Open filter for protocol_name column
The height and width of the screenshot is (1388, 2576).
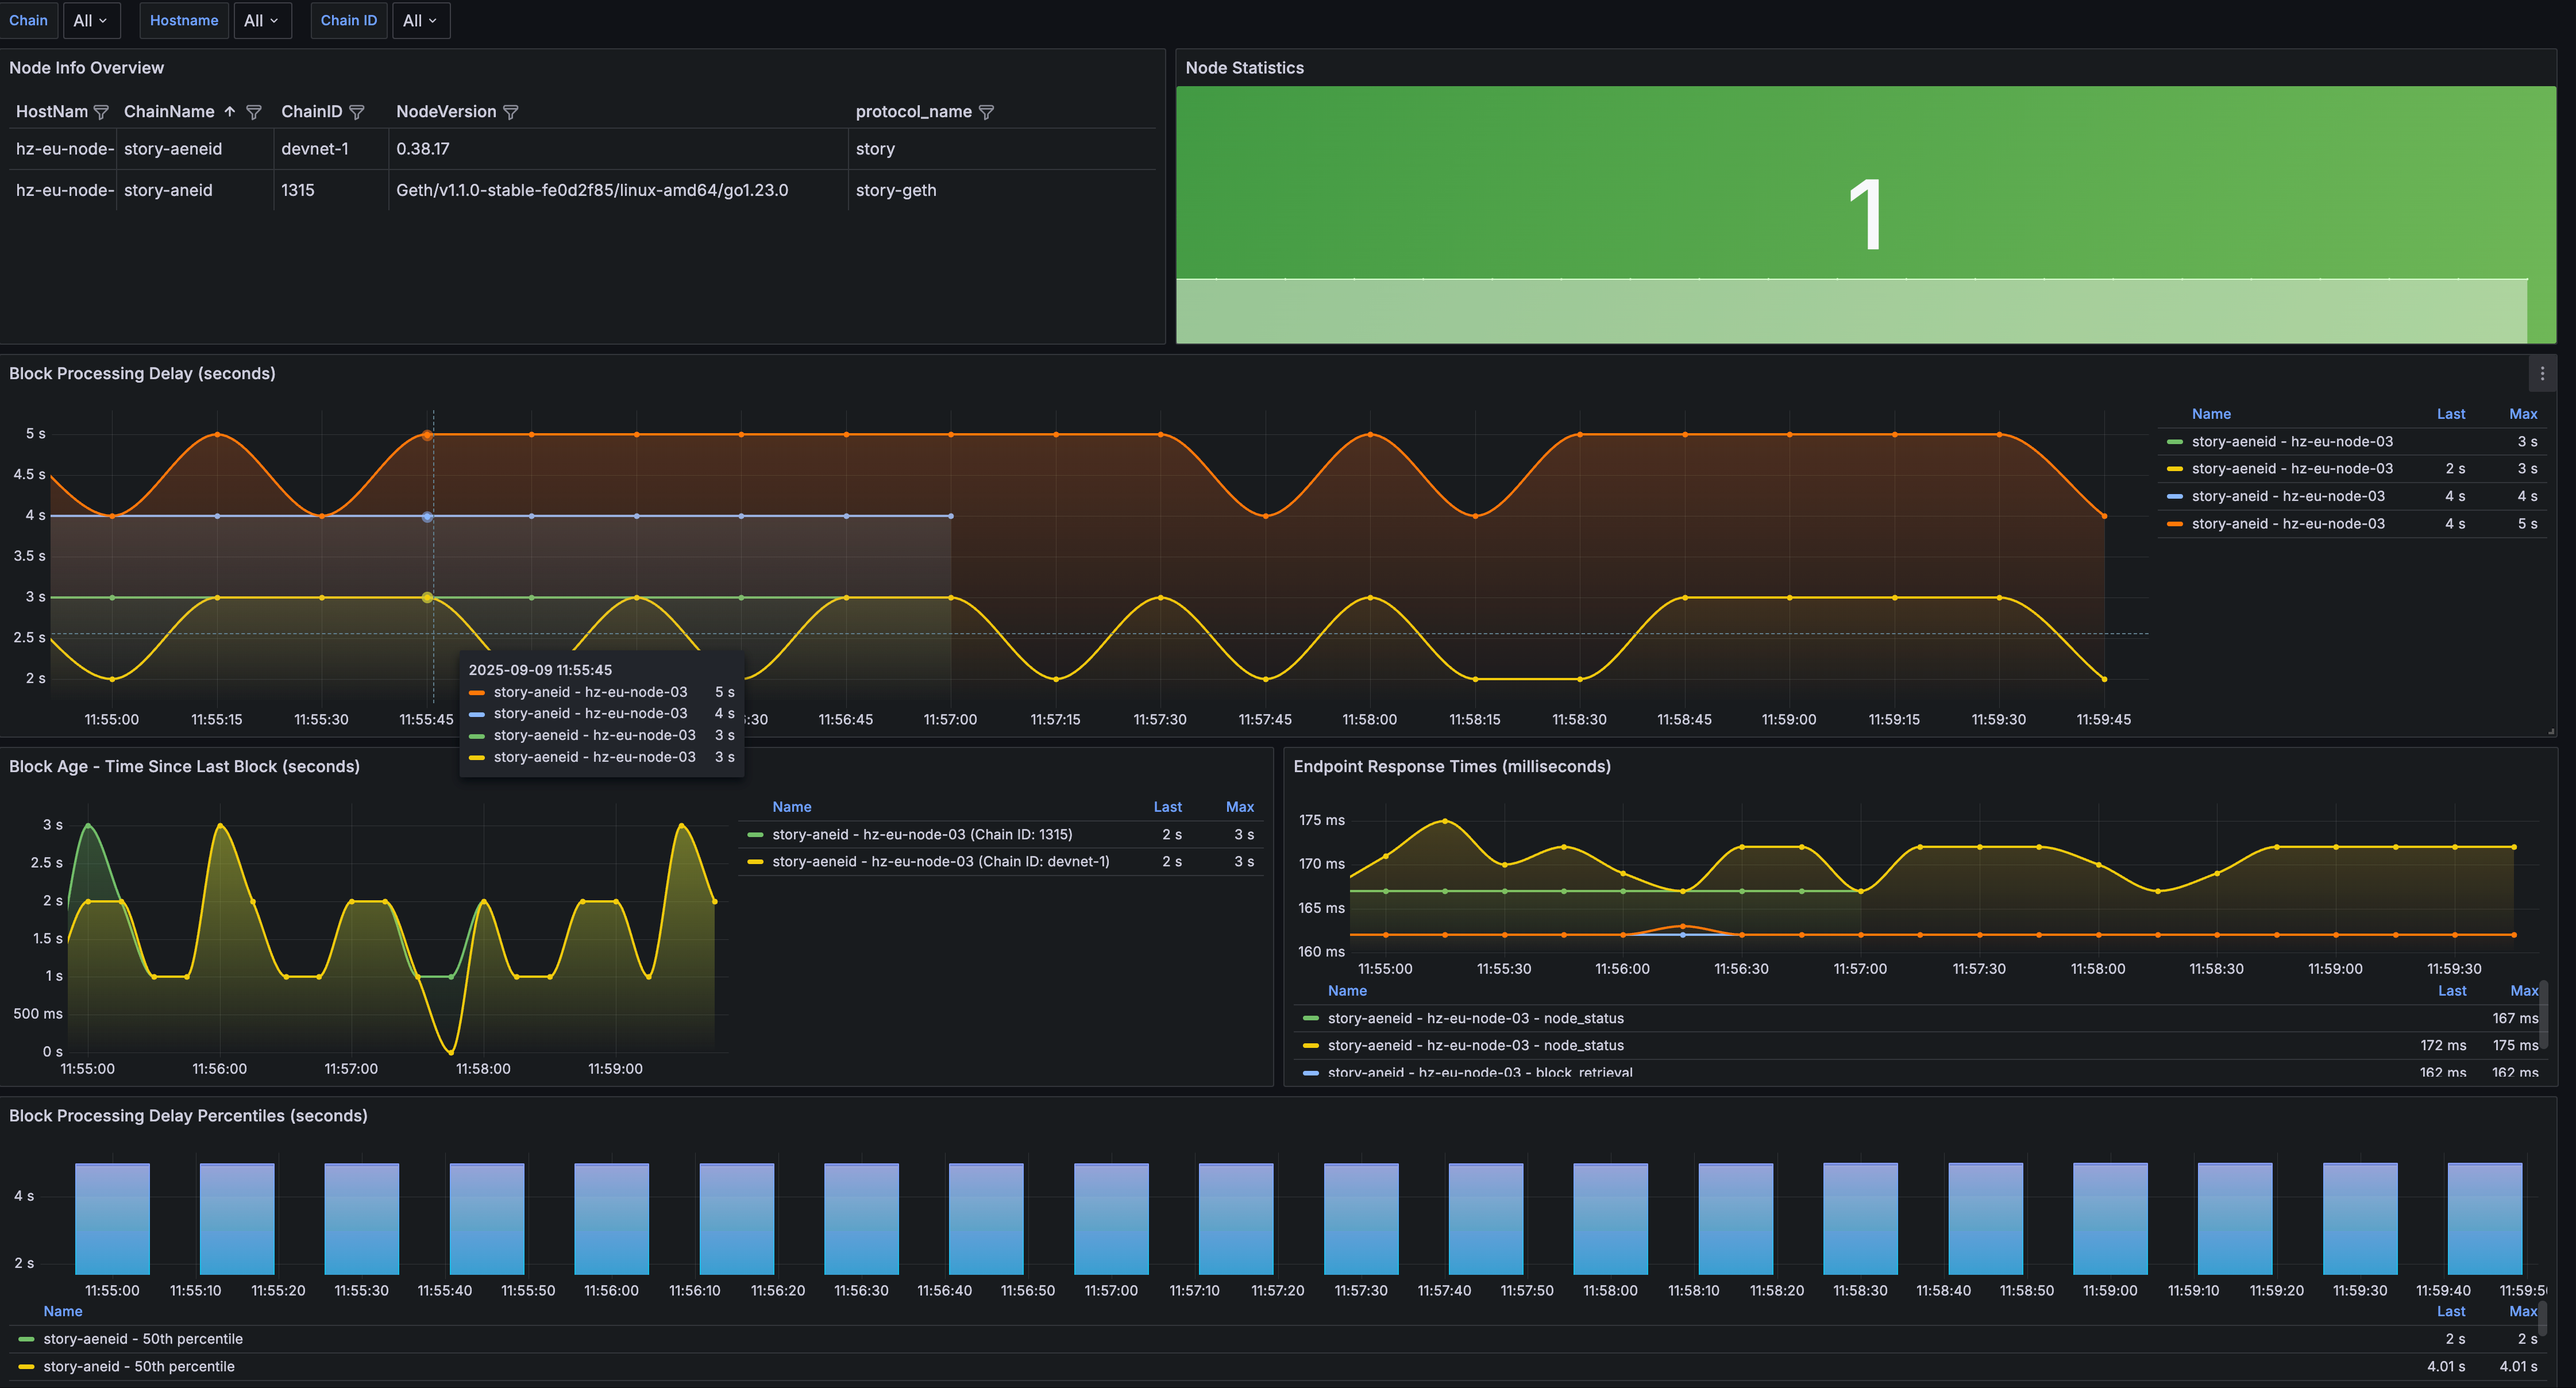pos(986,112)
